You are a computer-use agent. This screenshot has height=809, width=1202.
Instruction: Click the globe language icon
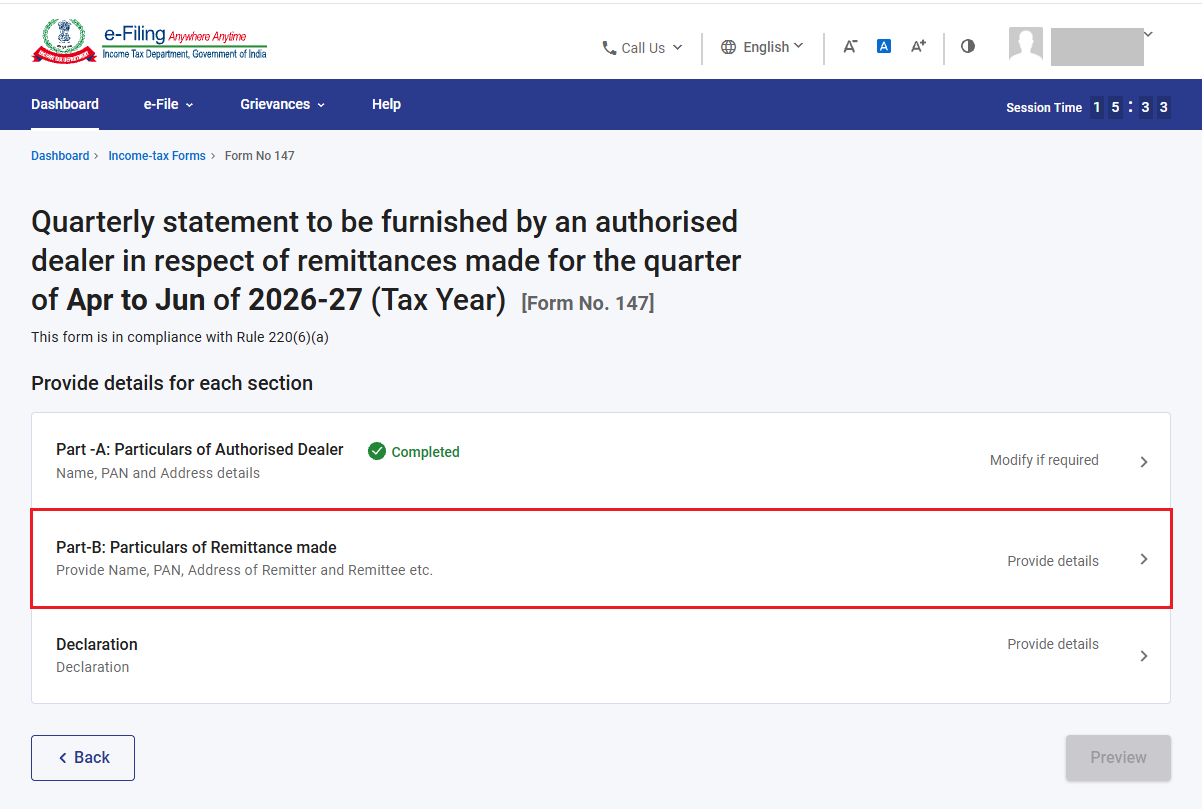(728, 47)
